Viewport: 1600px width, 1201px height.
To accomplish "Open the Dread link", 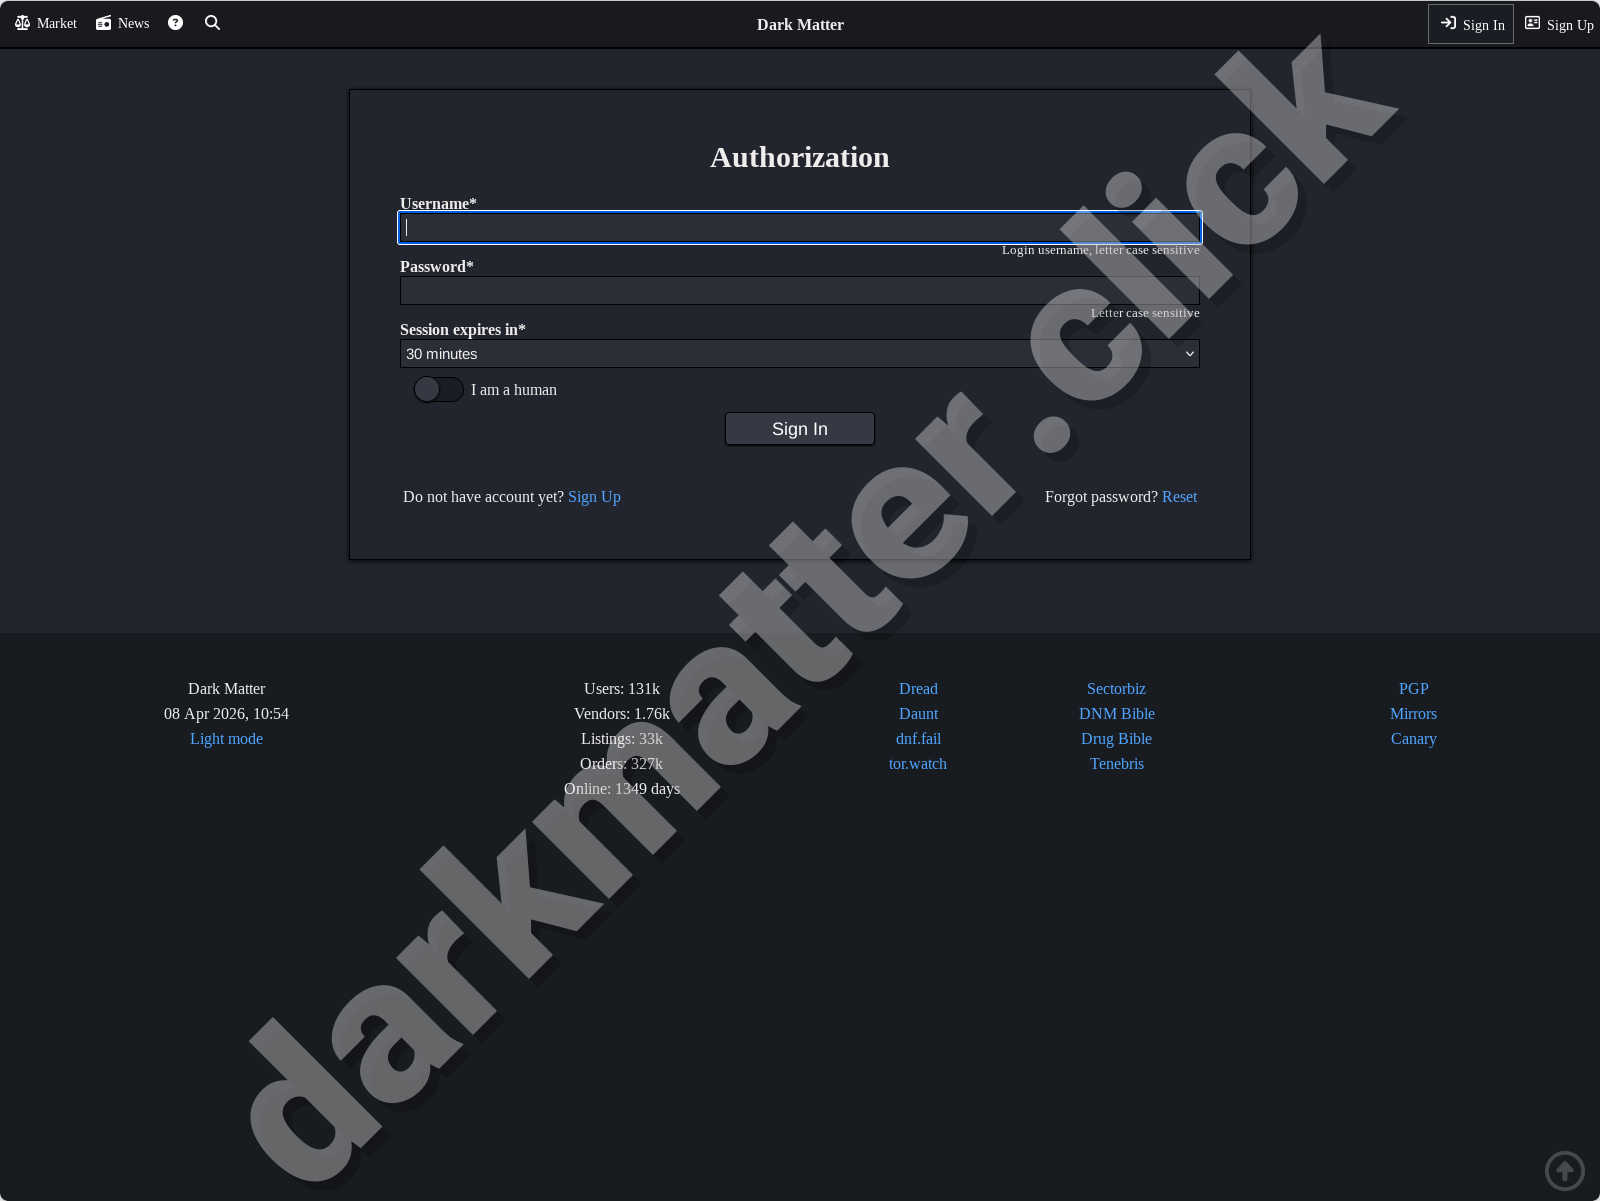I will [917, 688].
